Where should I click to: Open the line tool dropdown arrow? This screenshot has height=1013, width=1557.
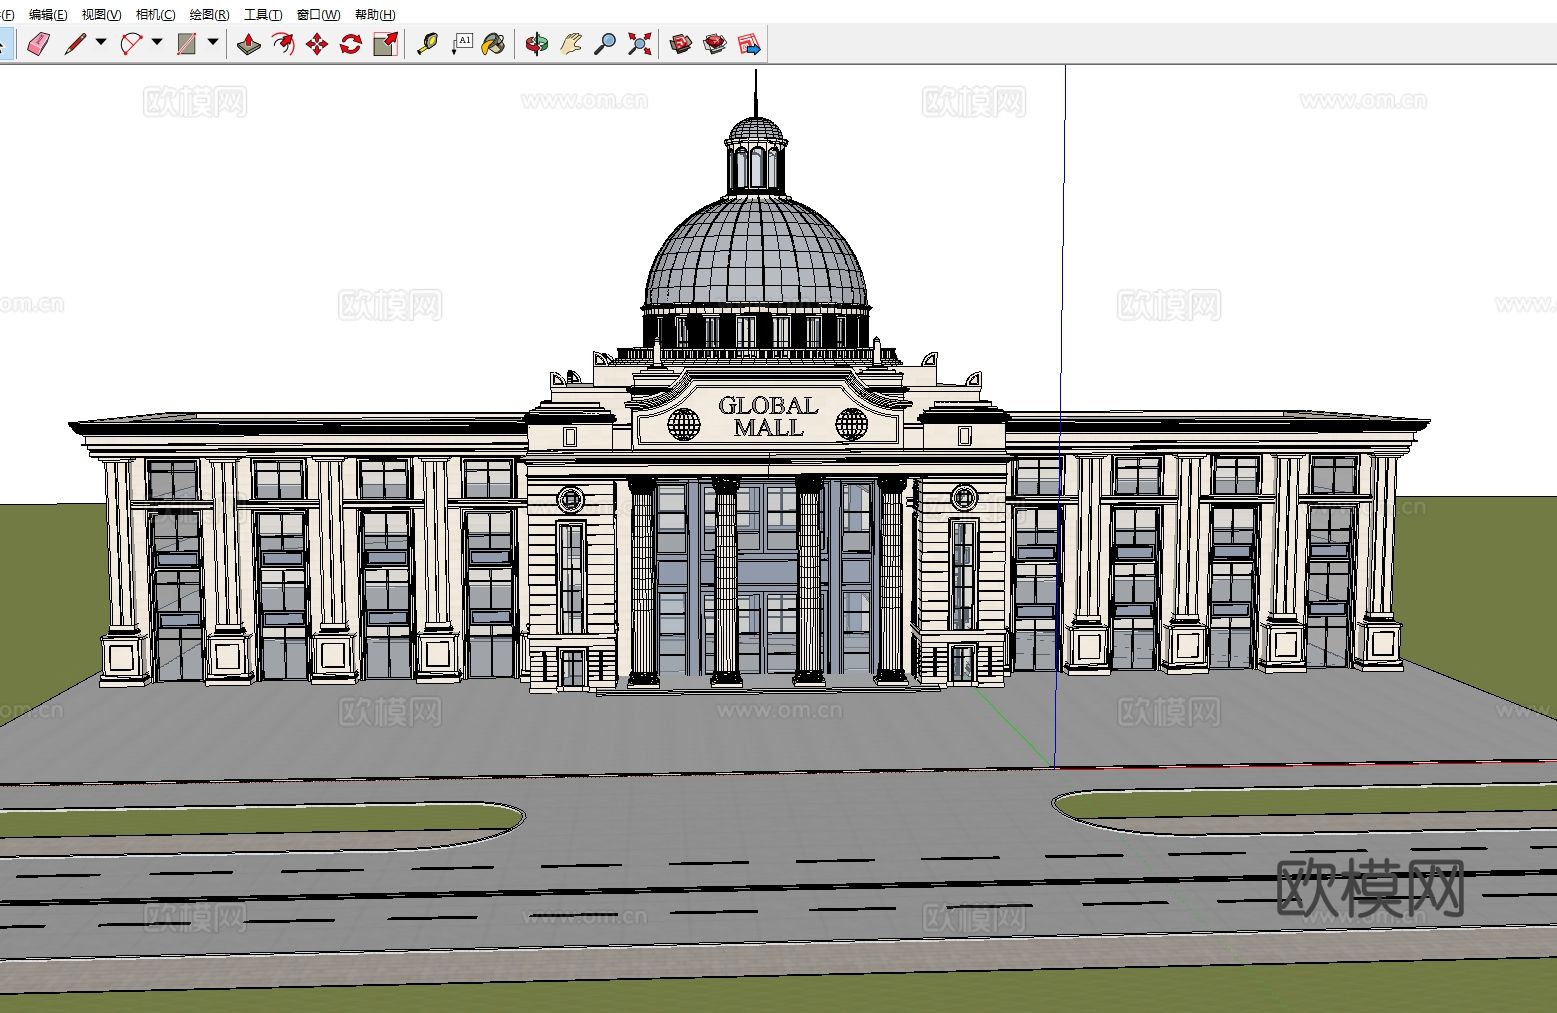[x=101, y=43]
